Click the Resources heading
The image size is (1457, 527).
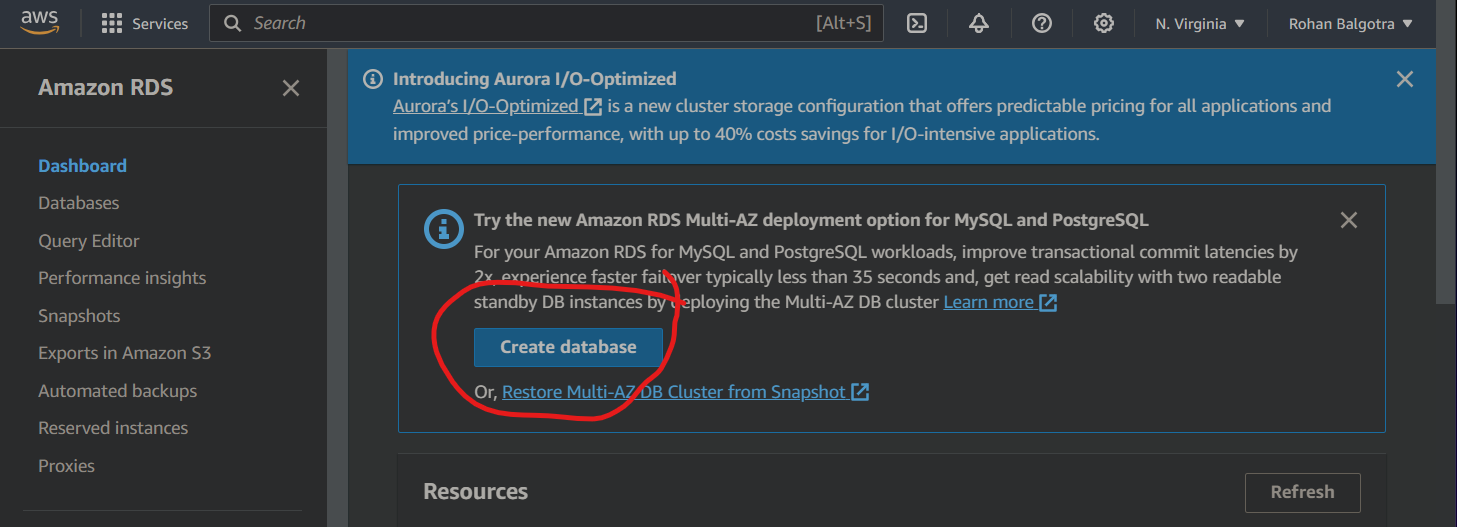click(475, 492)
